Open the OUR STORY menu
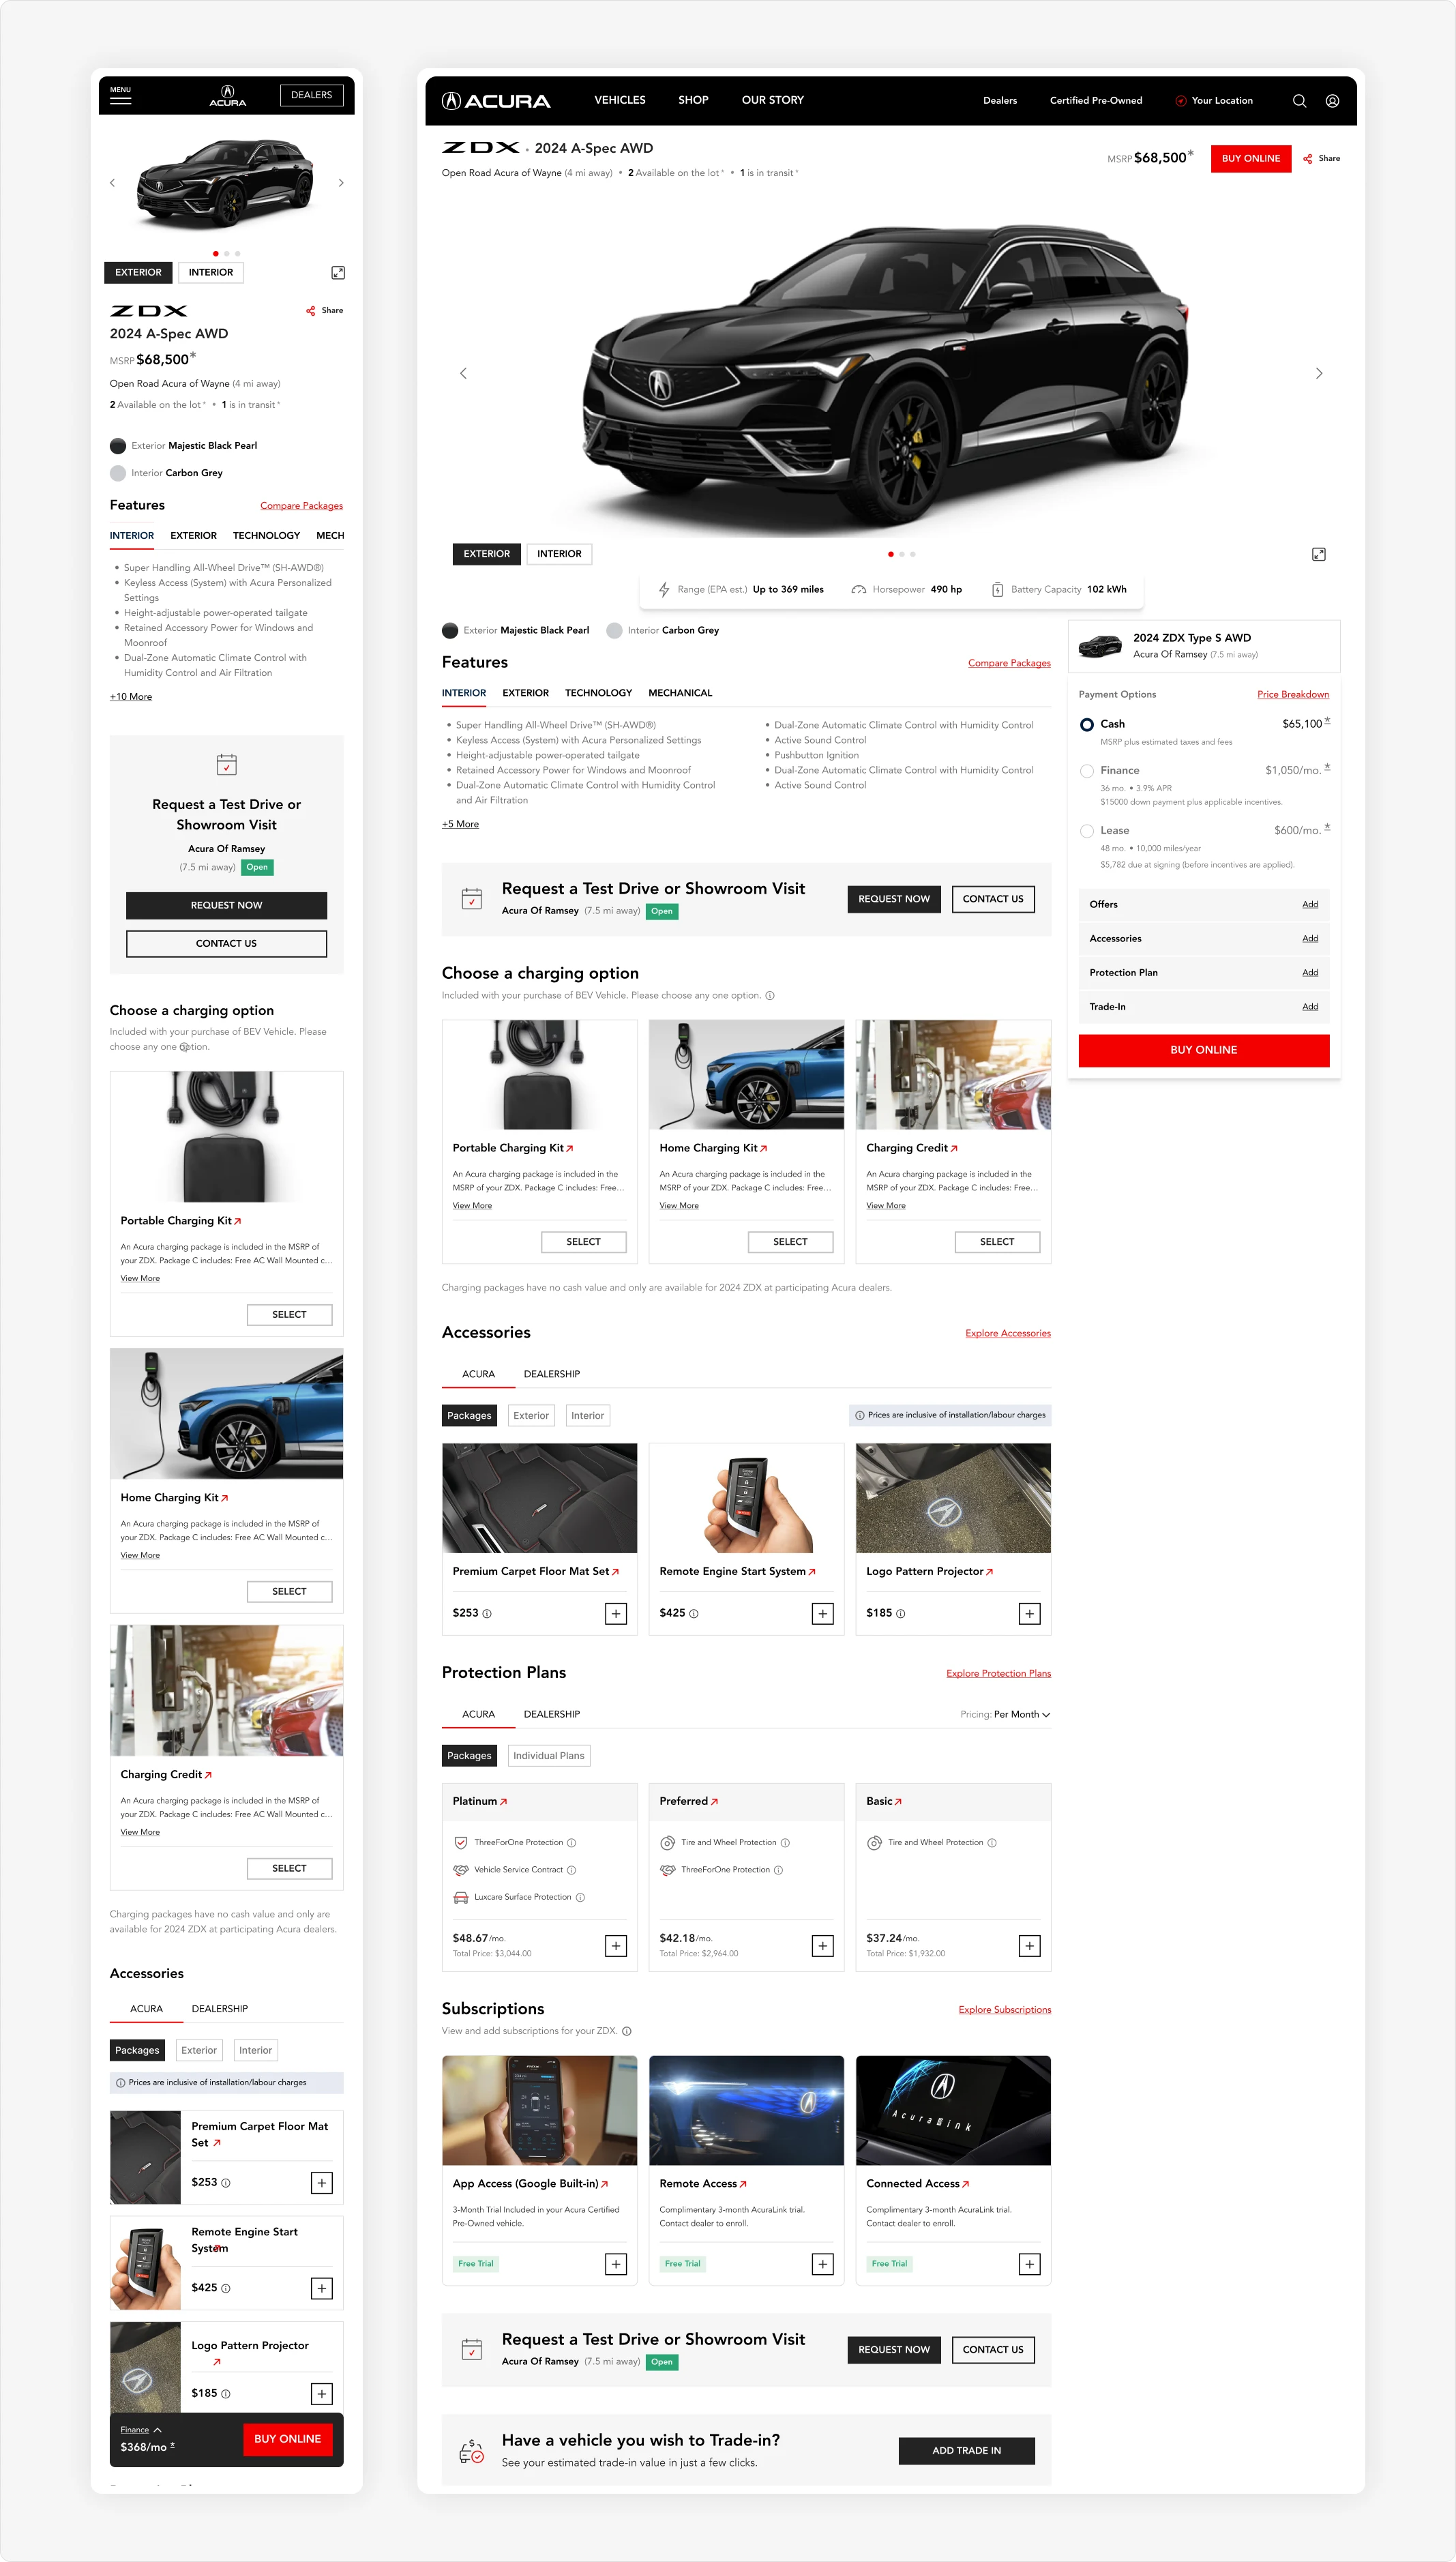This screenshot has width=1456, height=2562. coord(773,100)
